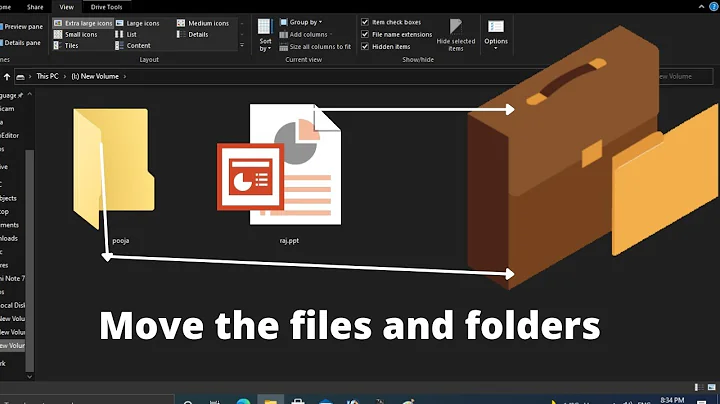Image resolution: width=720 pixels, height=404 pixels.
Task: Expand the chevron after New Volume in address bar
Action: [124, 77]
